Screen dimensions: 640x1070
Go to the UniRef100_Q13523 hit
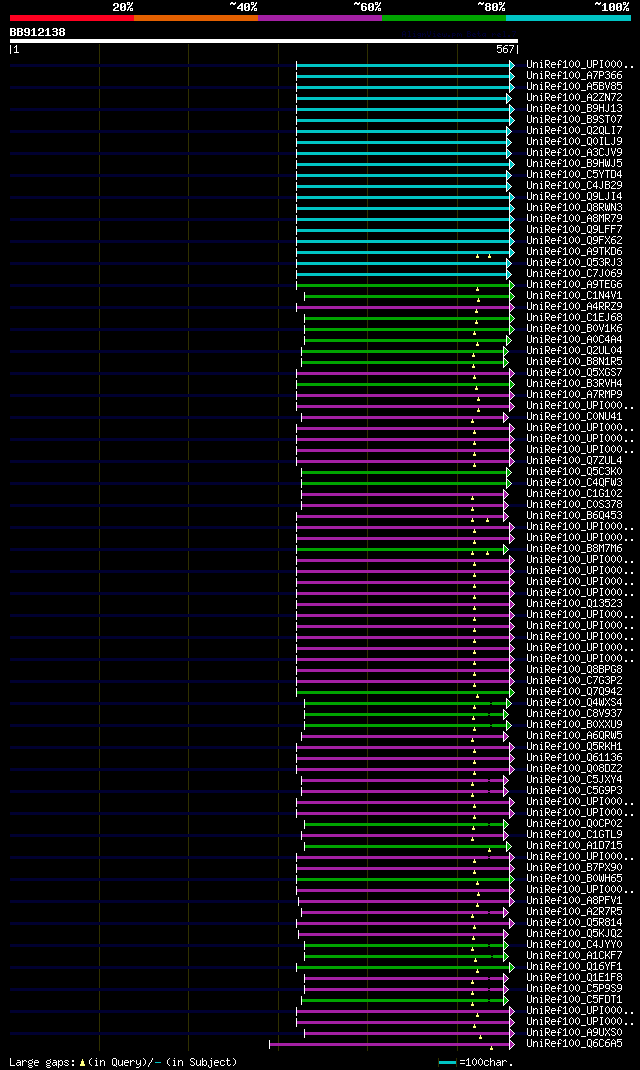[x=574, y=604]
